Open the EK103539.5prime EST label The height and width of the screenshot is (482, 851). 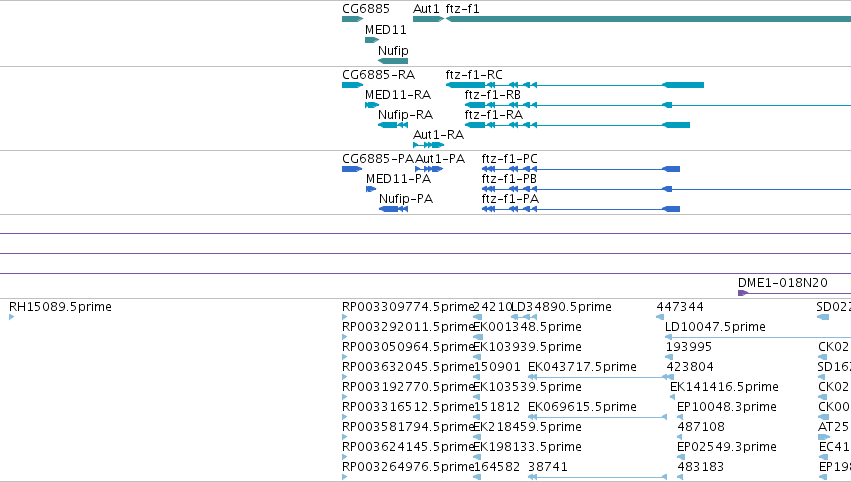(528, 387)
